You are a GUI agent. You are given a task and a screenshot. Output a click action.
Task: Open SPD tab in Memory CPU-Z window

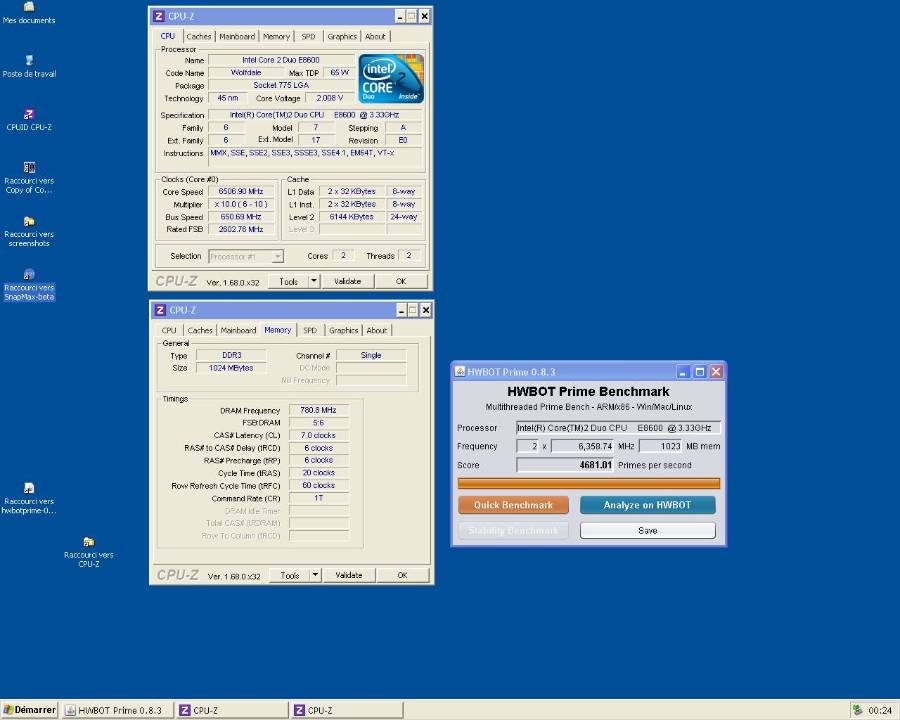click(310, 330)
